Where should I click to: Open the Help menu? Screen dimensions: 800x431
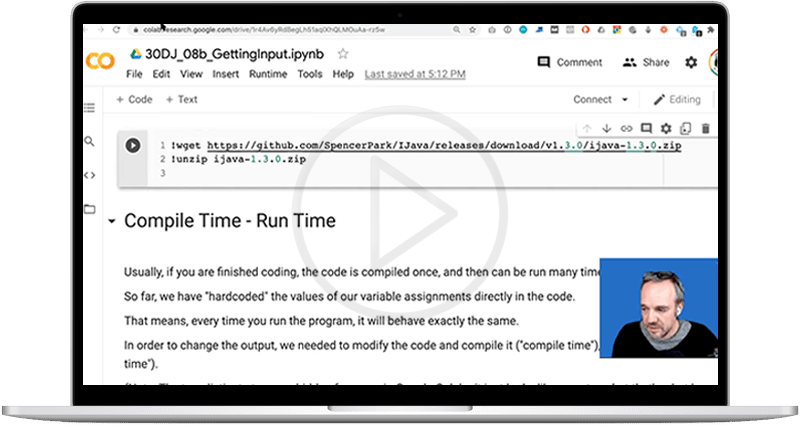pos(343,74)
